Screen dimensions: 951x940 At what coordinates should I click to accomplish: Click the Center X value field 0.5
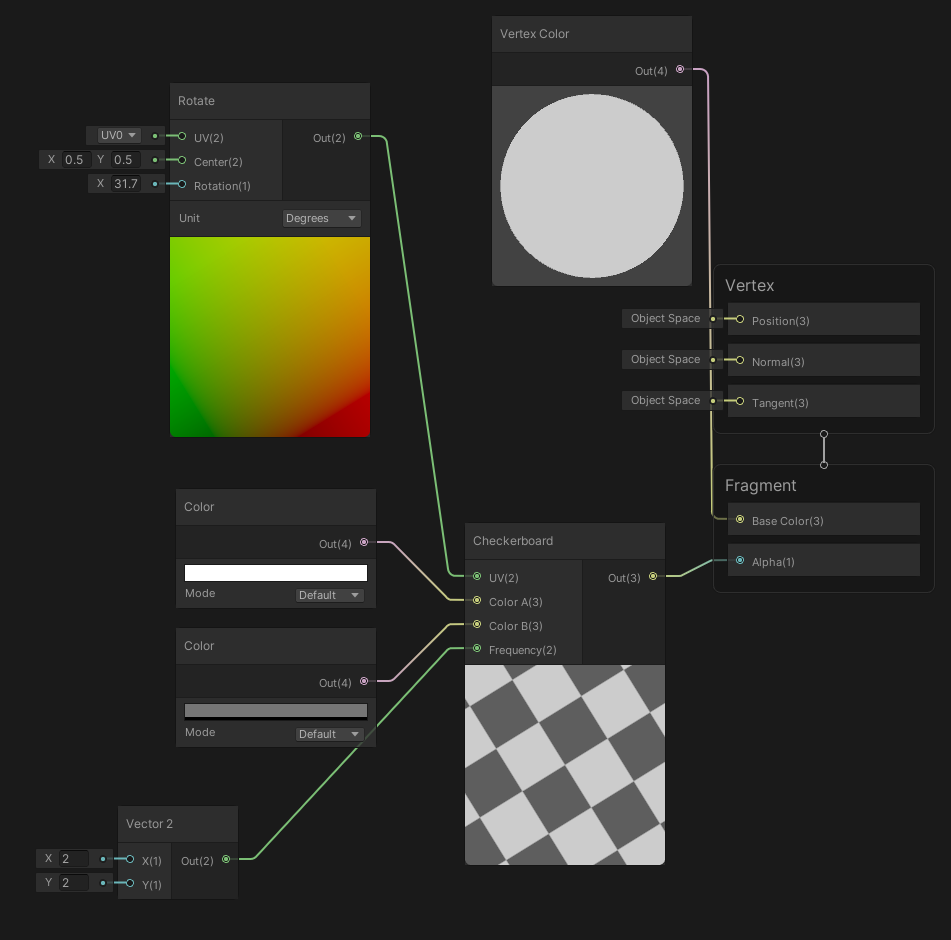click(76, 159)
